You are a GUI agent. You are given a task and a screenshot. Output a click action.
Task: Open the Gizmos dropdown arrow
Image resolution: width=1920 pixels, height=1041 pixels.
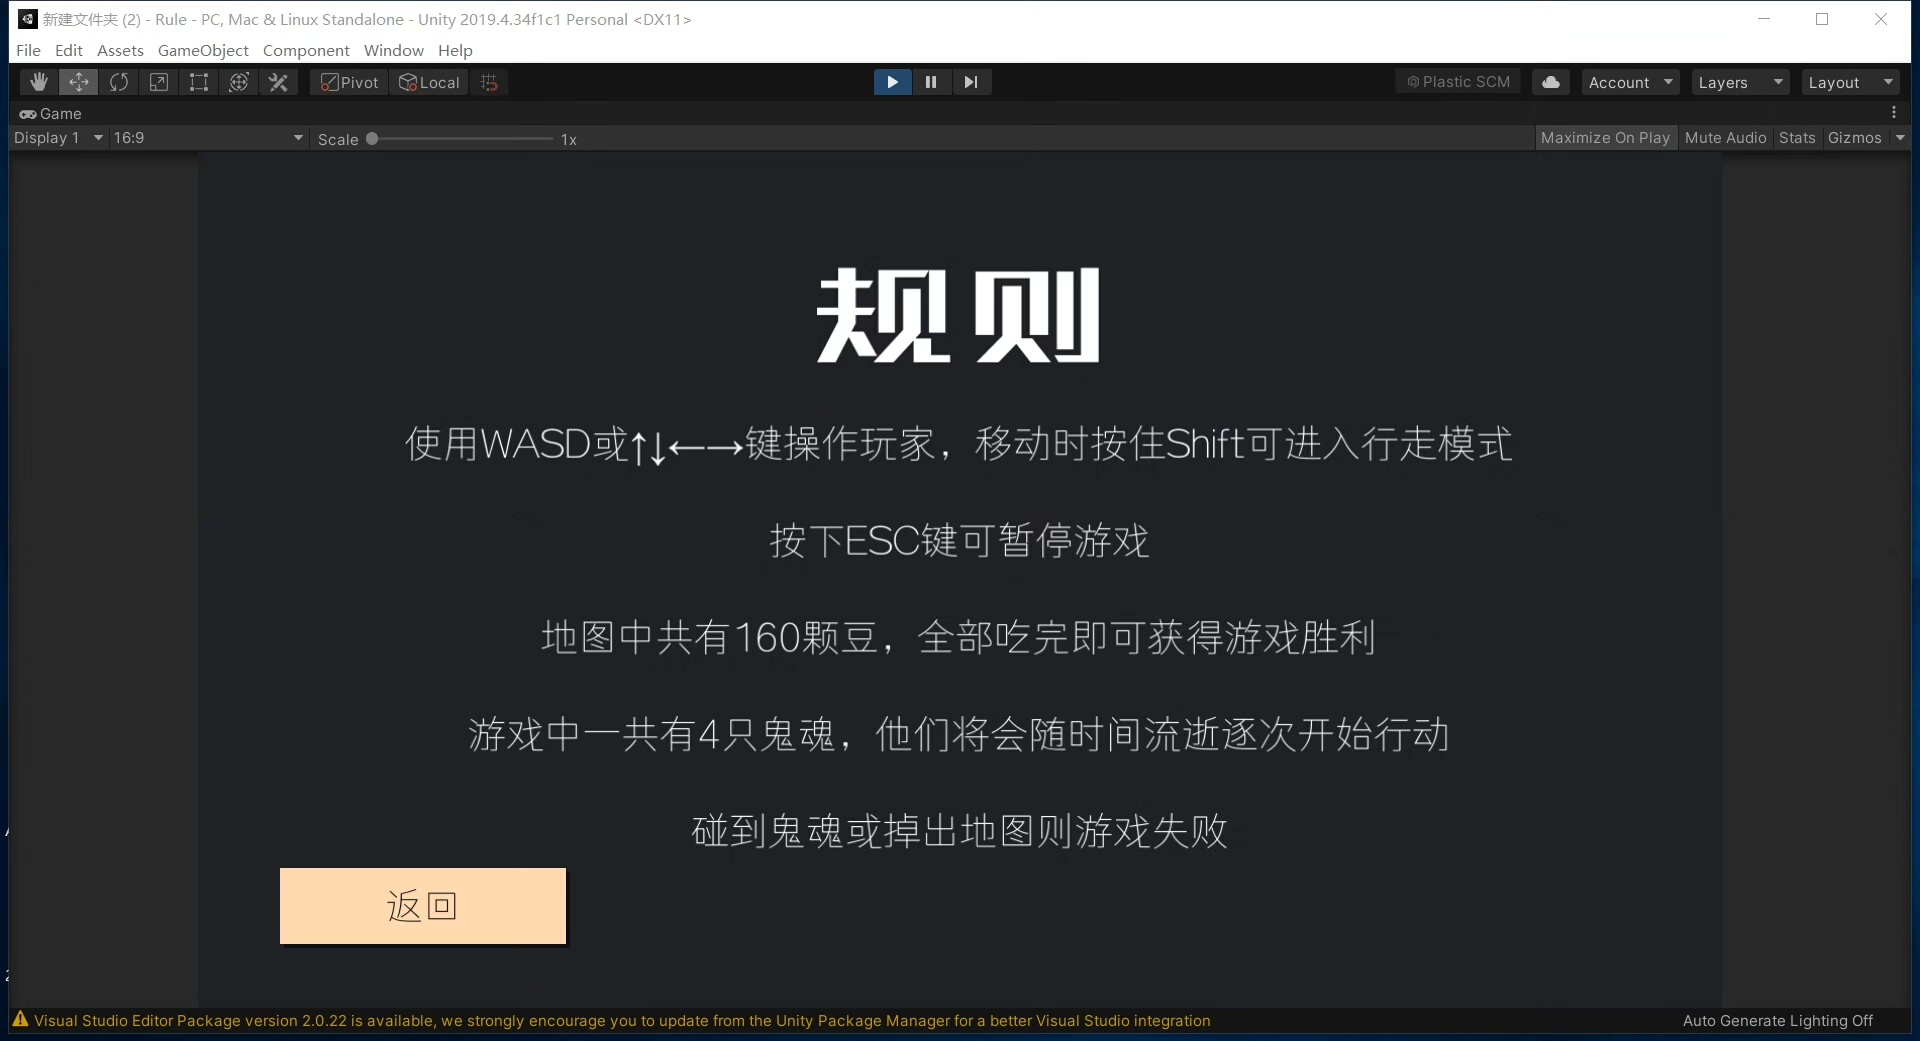point(1900,138)
